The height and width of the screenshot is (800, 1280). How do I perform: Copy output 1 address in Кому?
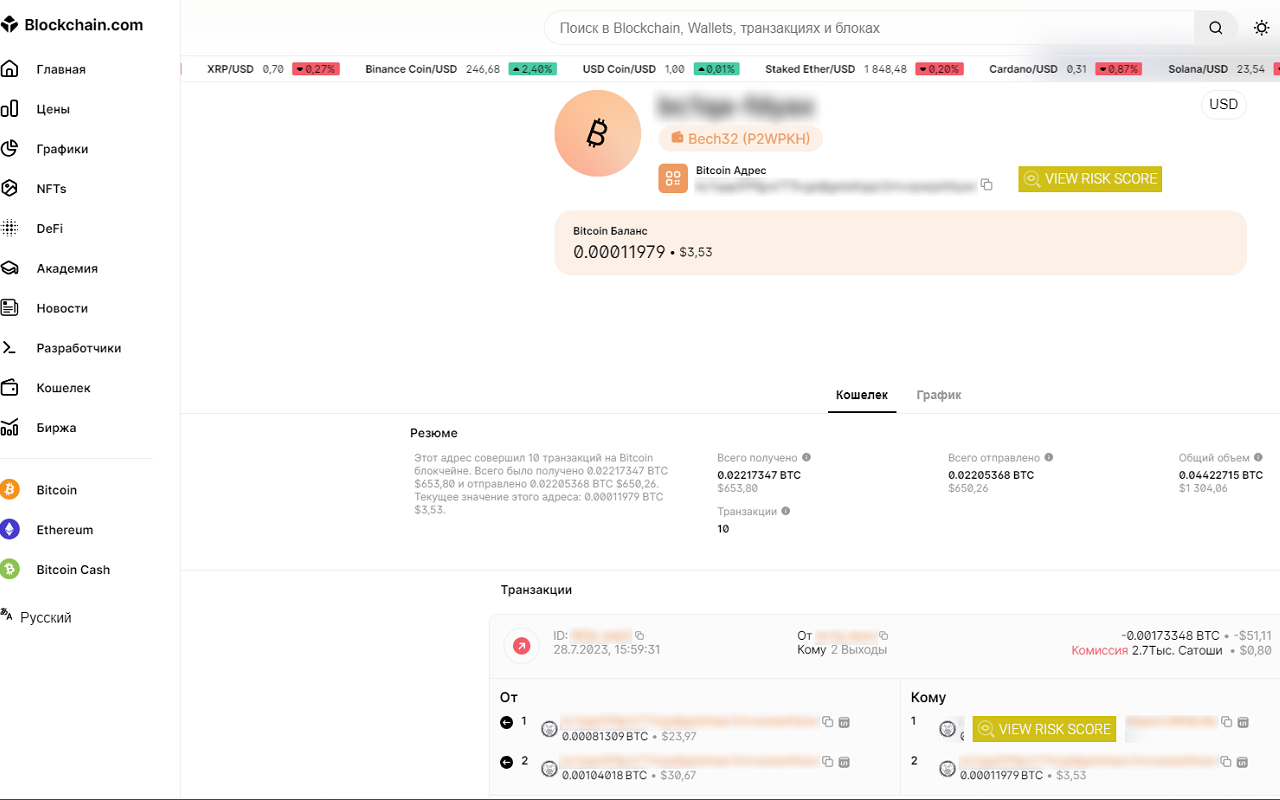pos(1226,722)
